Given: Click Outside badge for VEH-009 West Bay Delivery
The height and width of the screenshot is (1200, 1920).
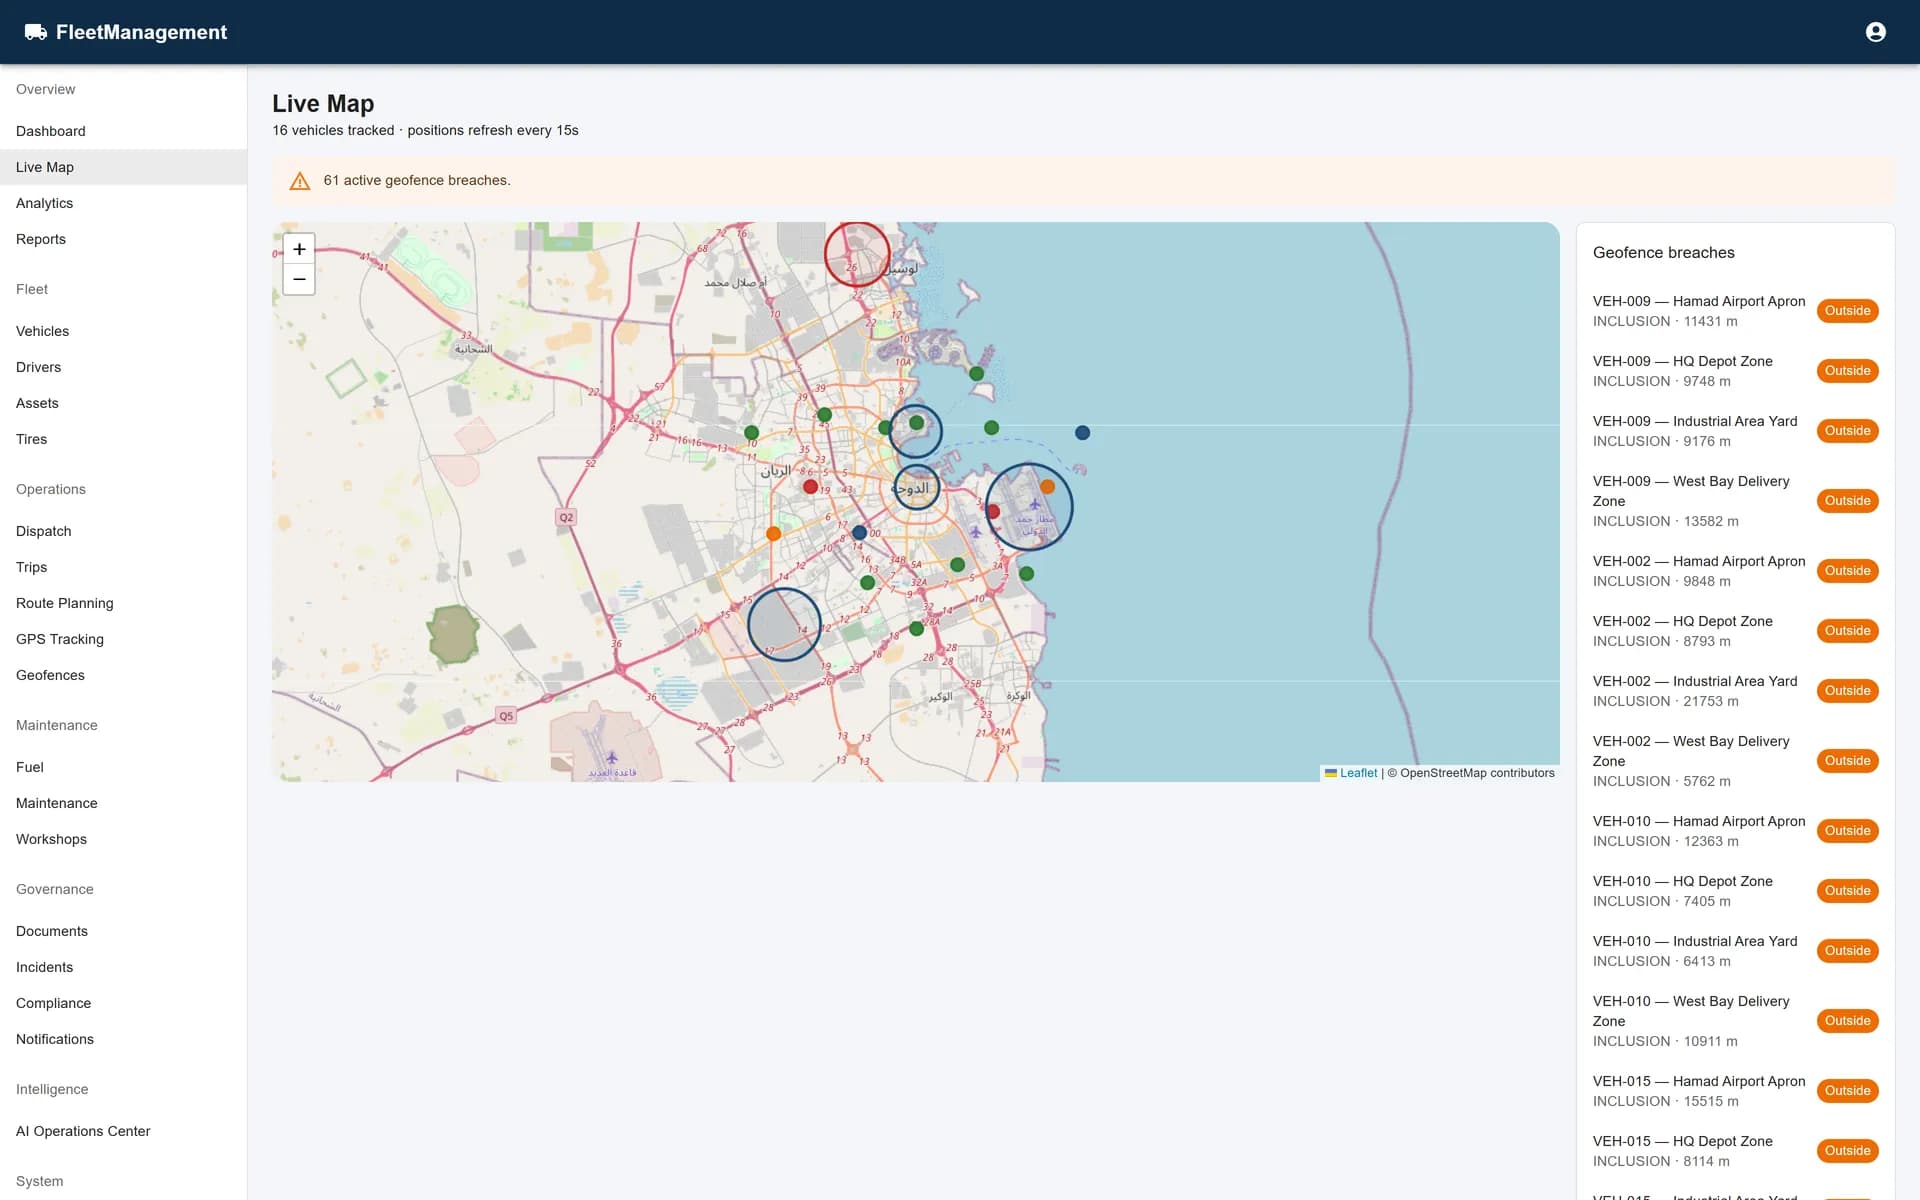Looking at the screenshot, I should [x=1847, y=501].
